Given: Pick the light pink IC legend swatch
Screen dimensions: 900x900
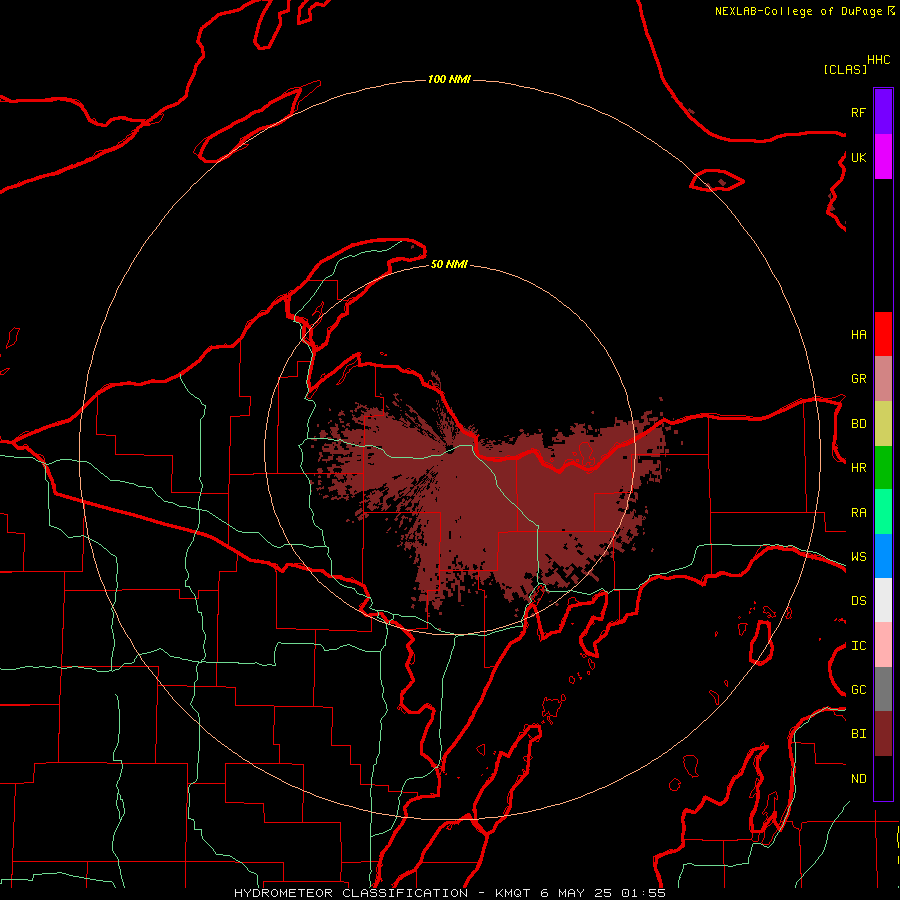Looking at the screenshot, I should (x=883, y=645).
